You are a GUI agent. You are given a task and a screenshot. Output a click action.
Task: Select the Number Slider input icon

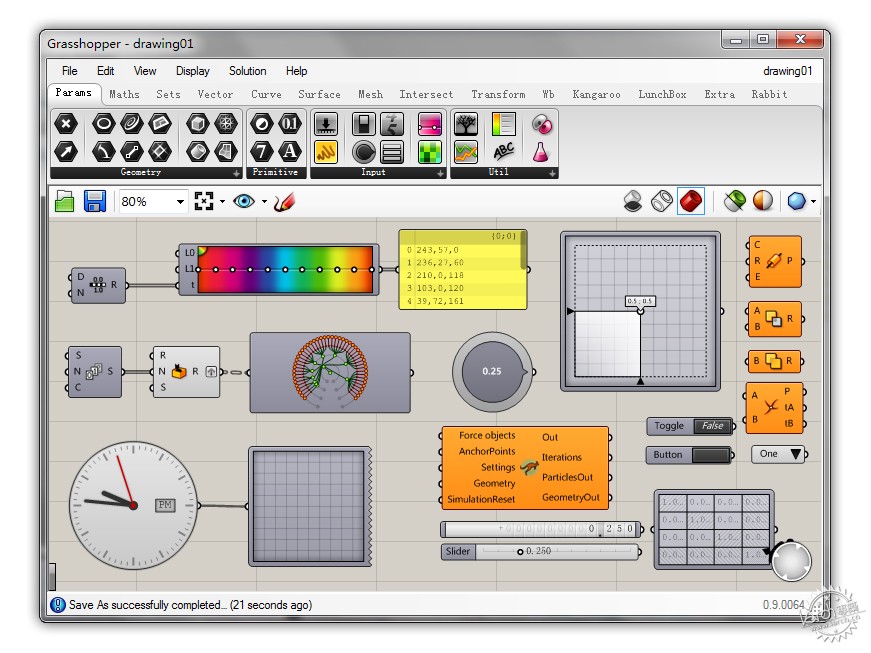click(326, 124)
